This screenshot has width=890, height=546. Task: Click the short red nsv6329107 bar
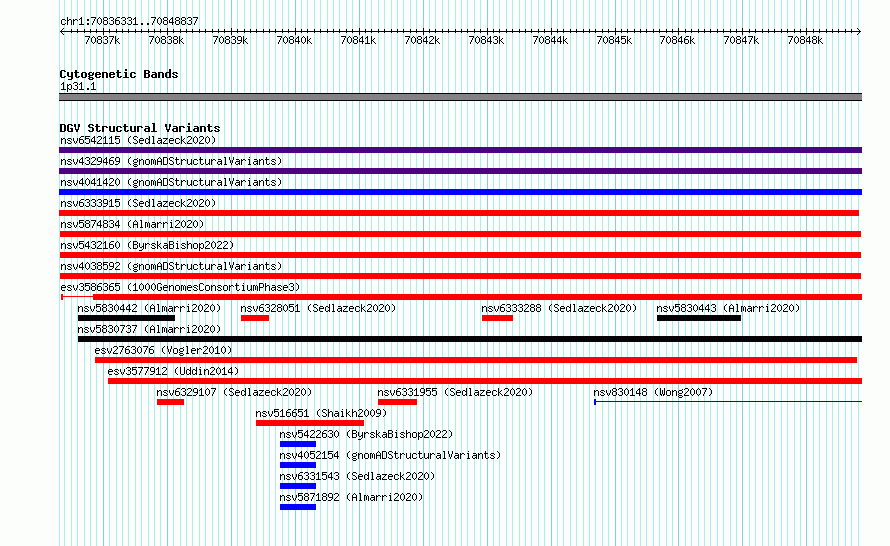click(170, 402)
